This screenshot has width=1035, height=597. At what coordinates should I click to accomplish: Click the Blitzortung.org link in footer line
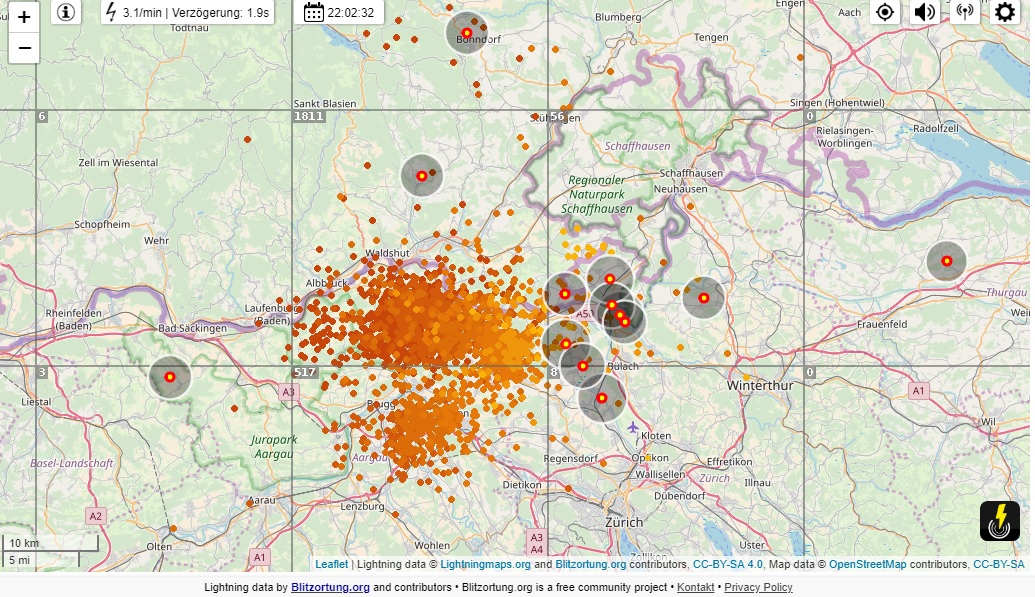click(330, 587)
